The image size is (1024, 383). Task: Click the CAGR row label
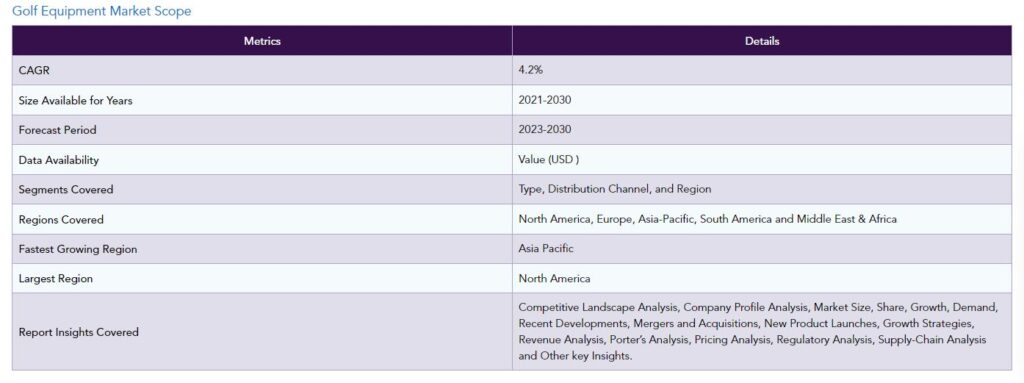(34, 71)
